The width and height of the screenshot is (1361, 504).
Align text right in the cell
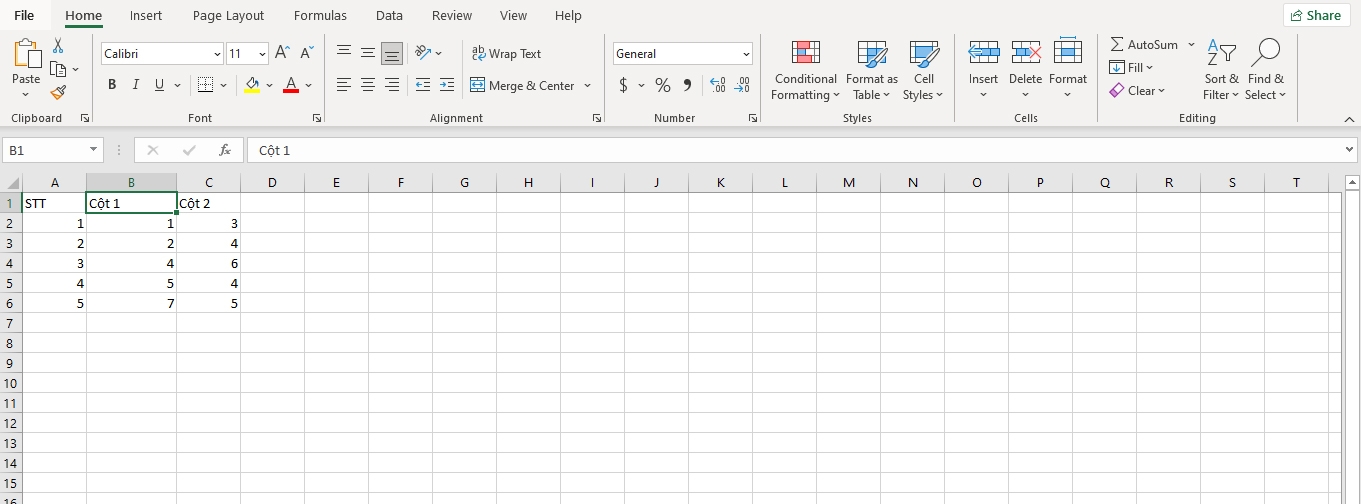(392, 85)
